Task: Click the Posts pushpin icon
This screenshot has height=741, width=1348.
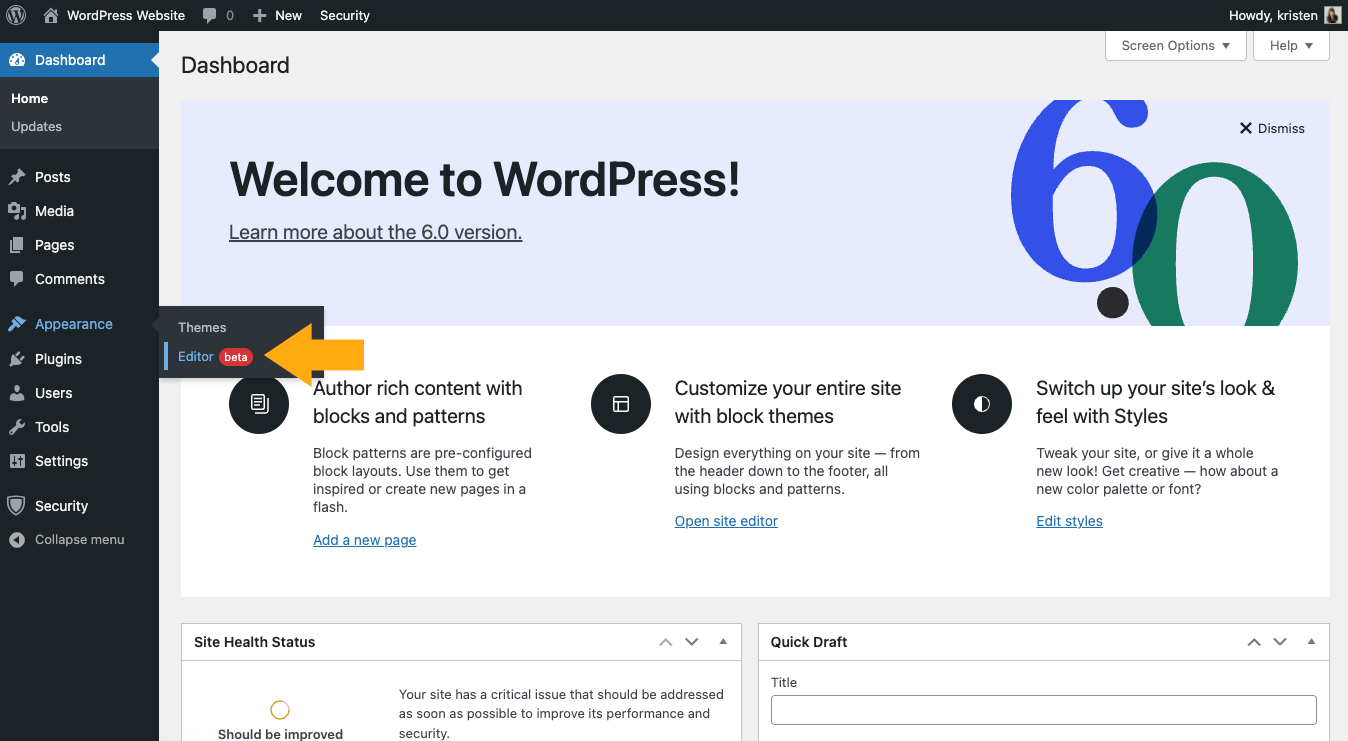Action: (x=17, y=177)
